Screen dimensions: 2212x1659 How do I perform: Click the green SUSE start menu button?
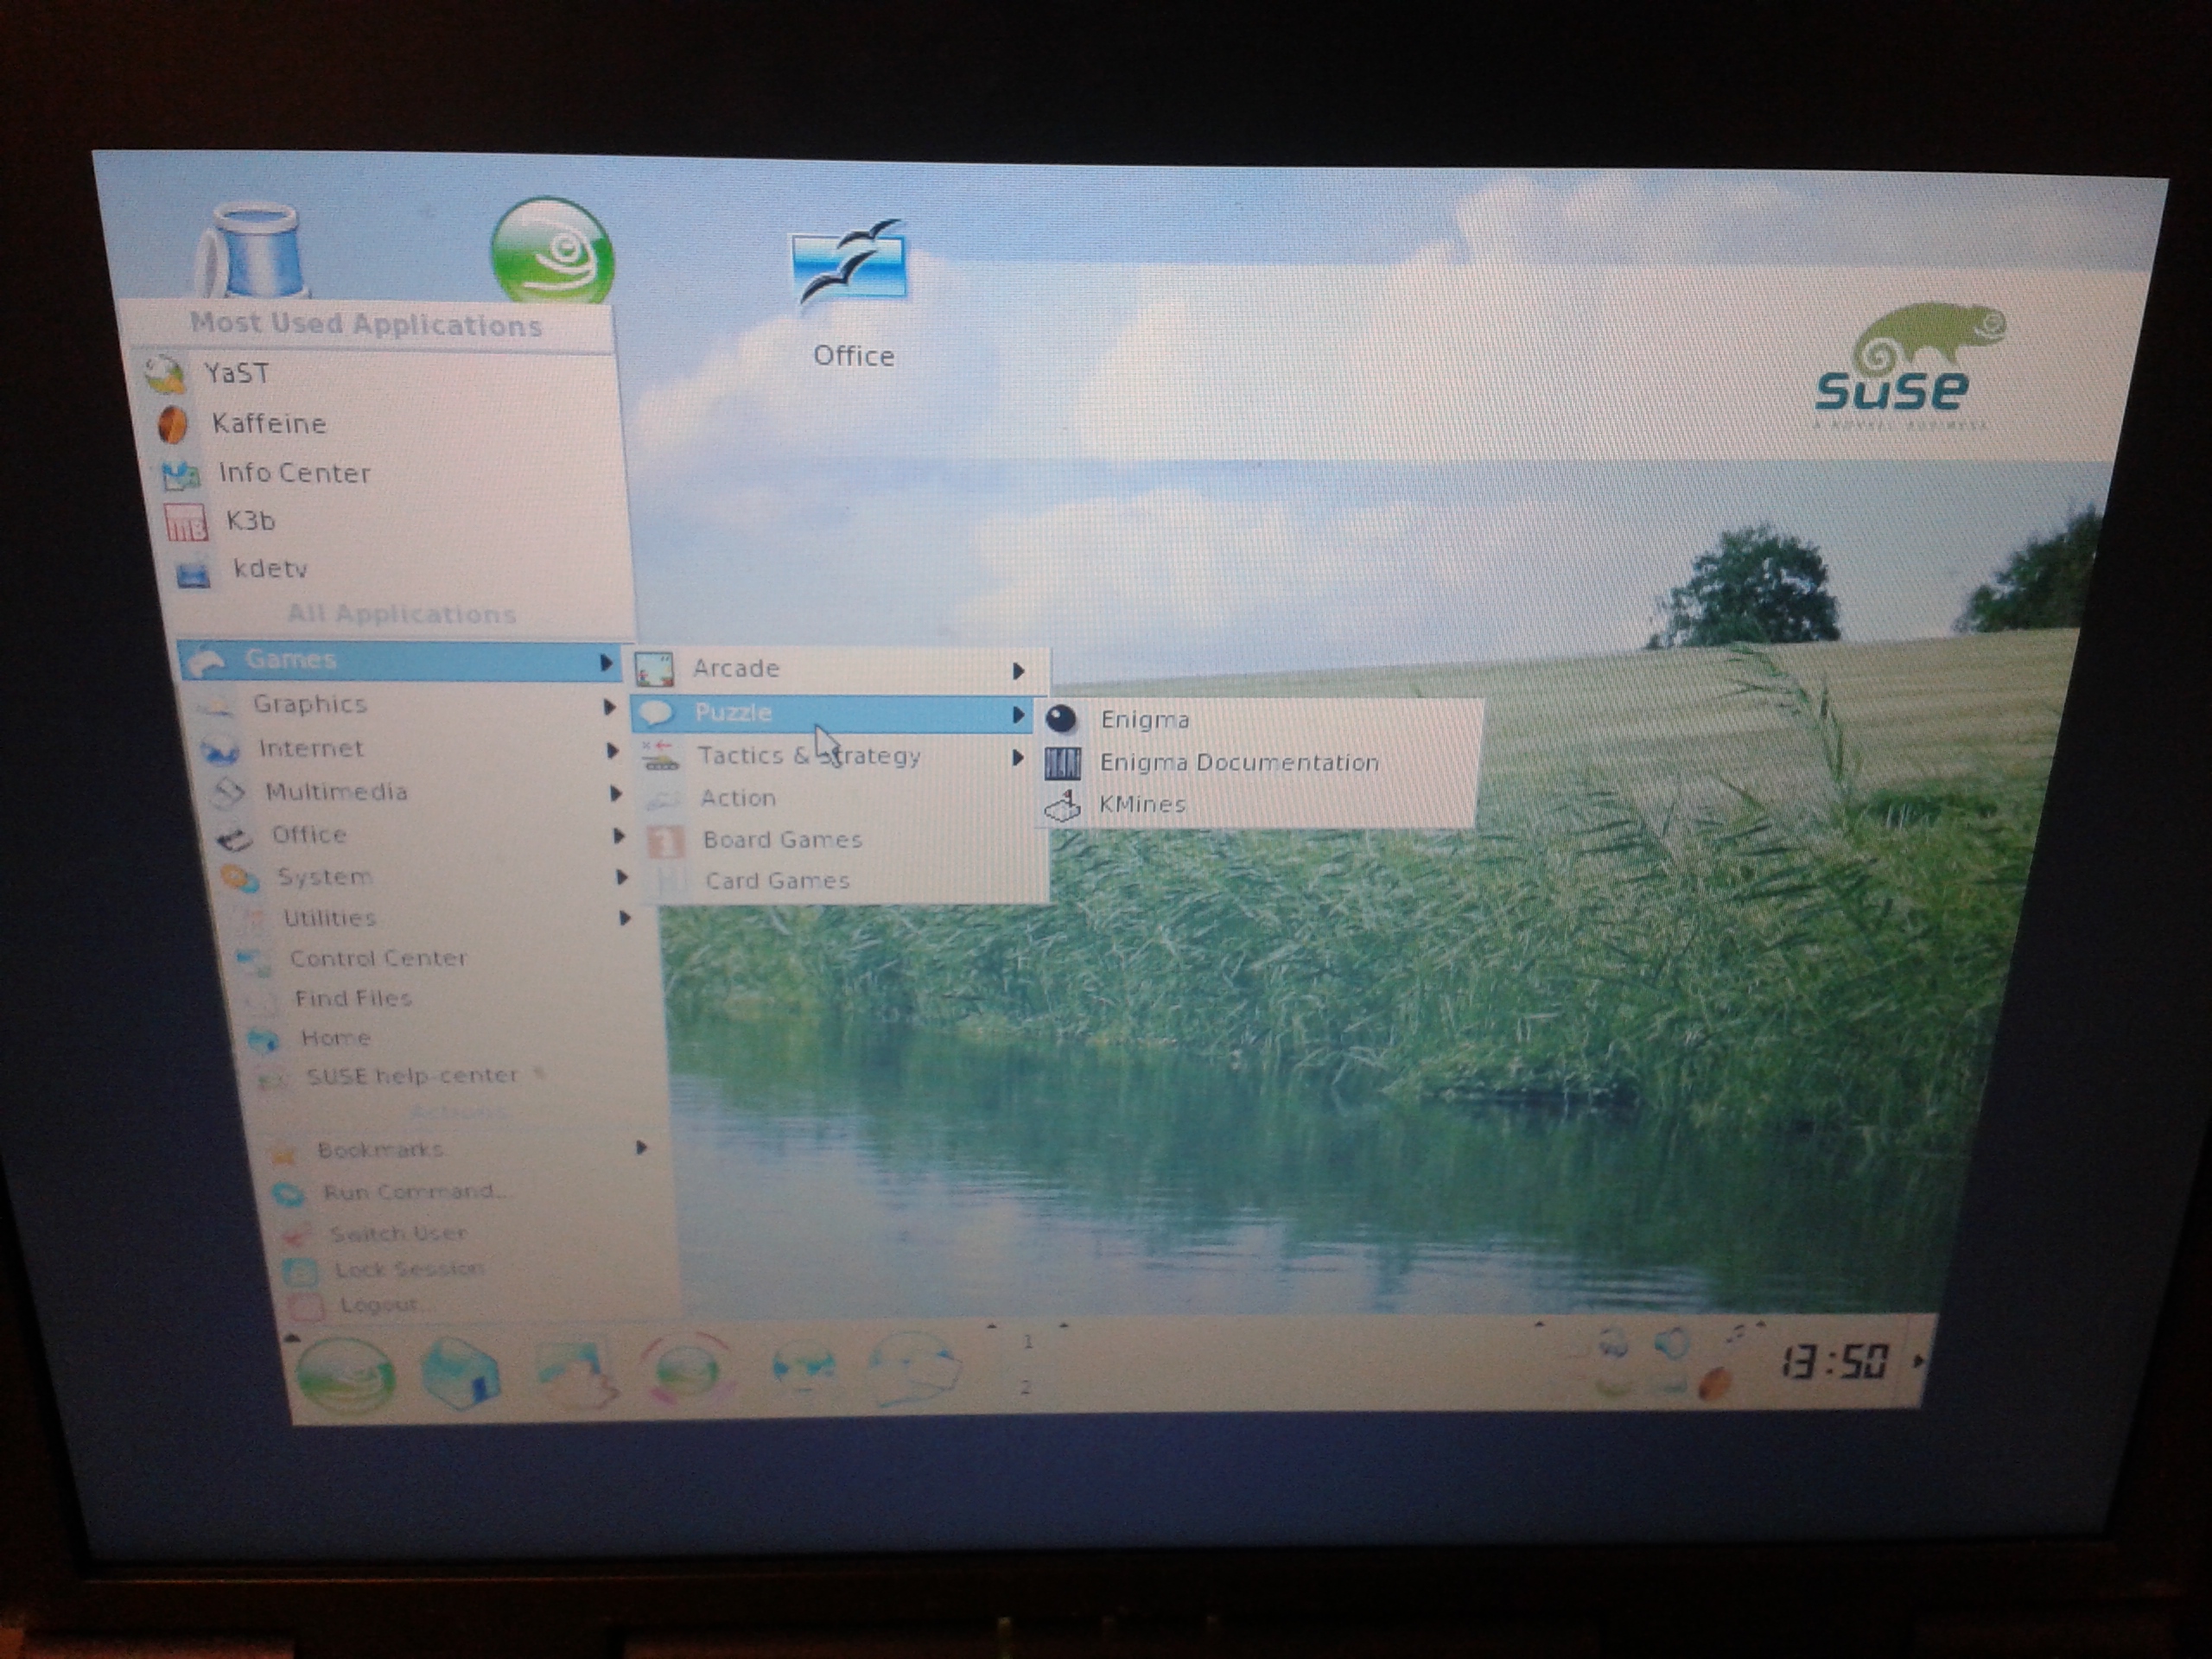(x=345, y=1376)
